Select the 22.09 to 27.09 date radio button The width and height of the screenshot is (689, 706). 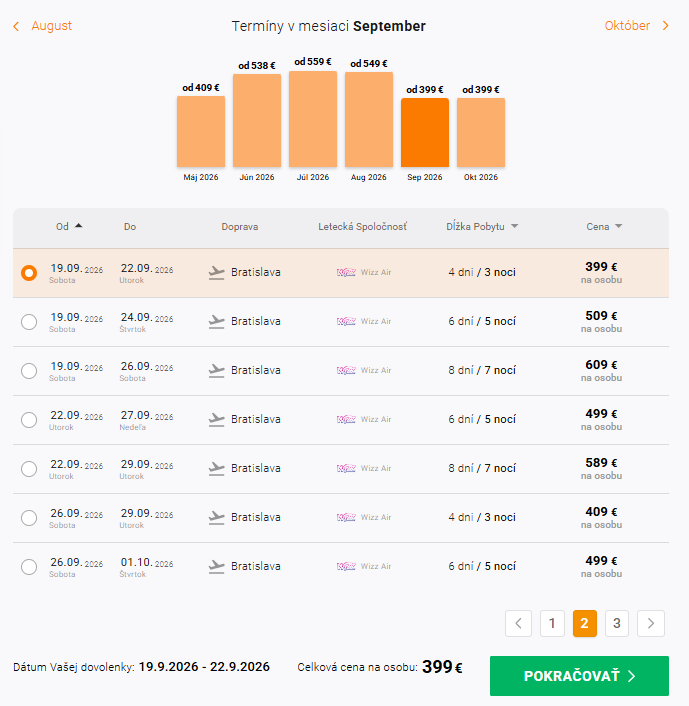pos(29,420)
